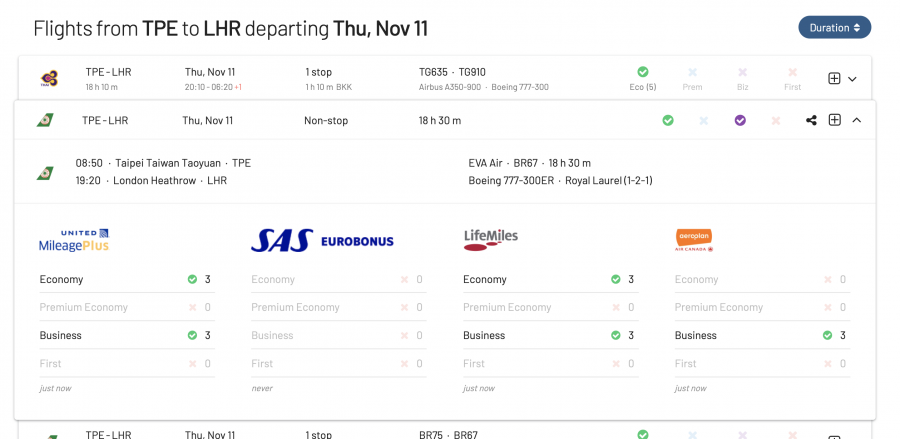Collapse the EVA Air non-stop flight details
Viewport: 900px width, 439px height.
tap(856, 120)
